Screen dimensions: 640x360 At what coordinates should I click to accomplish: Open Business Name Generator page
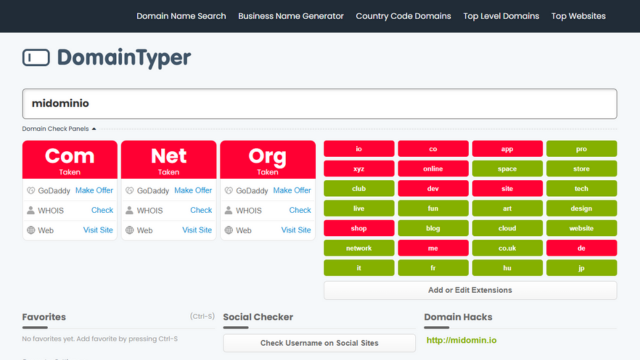[x=291, y=16]
